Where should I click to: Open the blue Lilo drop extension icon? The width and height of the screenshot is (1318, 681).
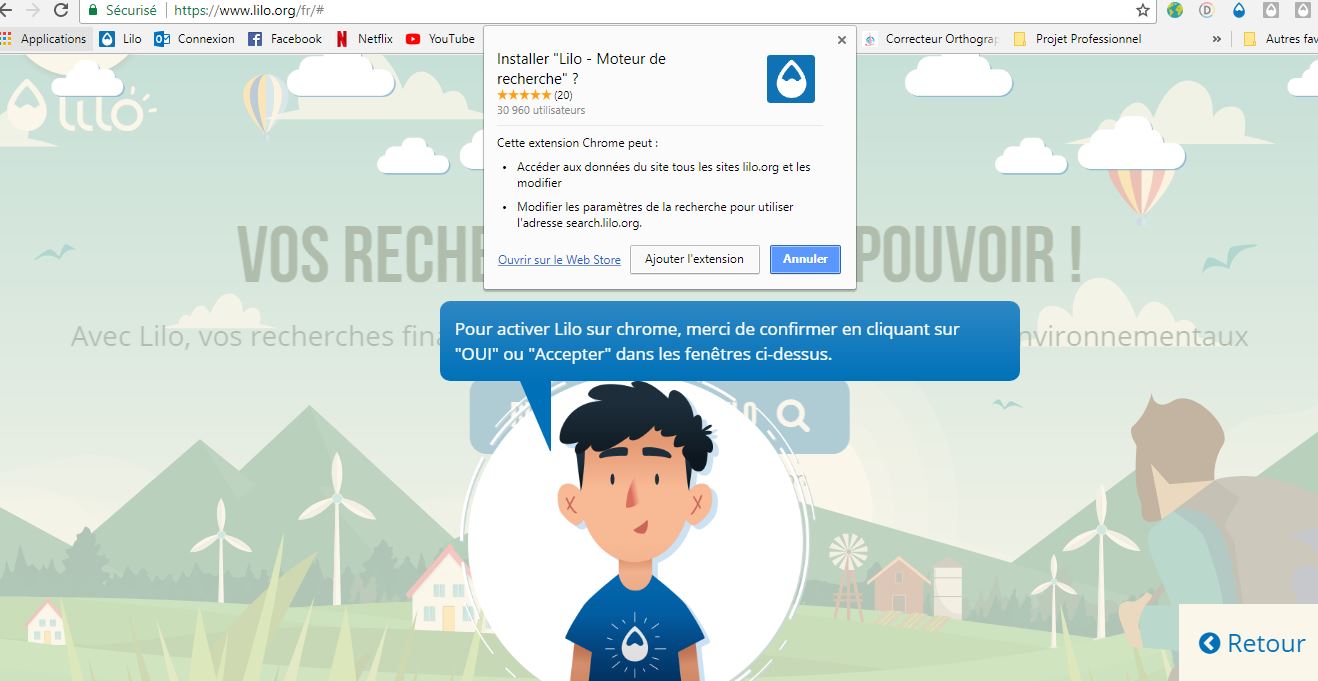tap(1240, 10)
